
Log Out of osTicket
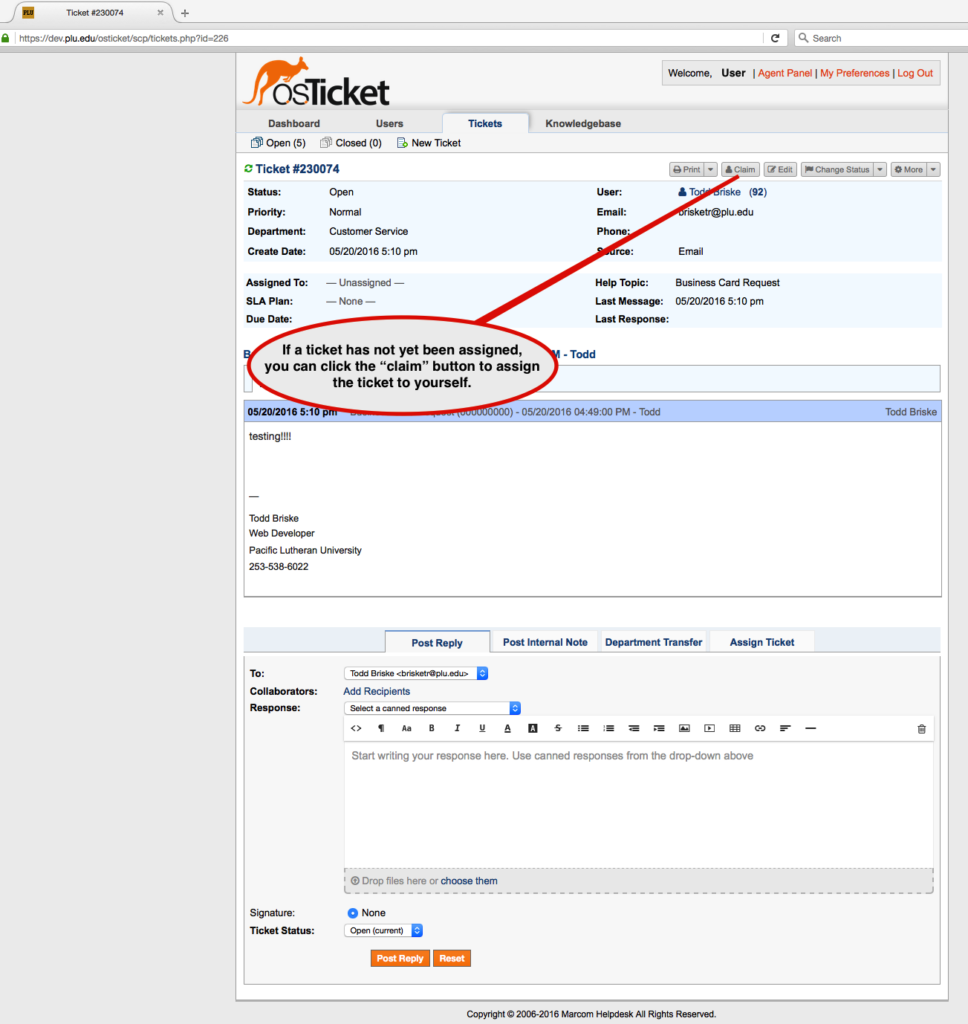[915, 73]
